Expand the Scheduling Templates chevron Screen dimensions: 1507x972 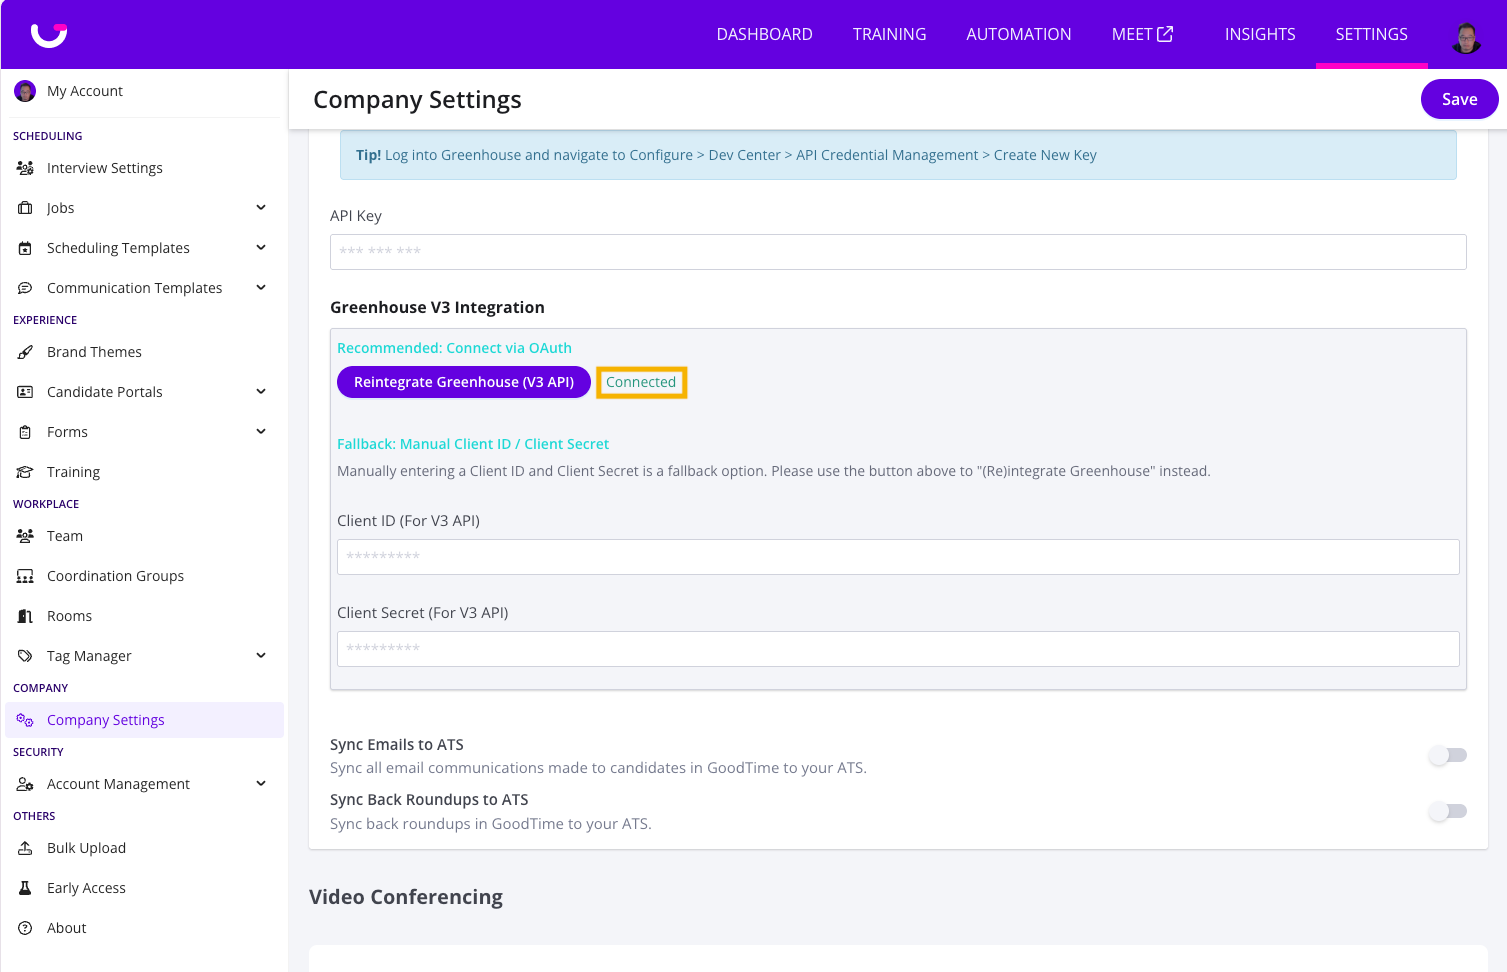click(x=261, y=248)
